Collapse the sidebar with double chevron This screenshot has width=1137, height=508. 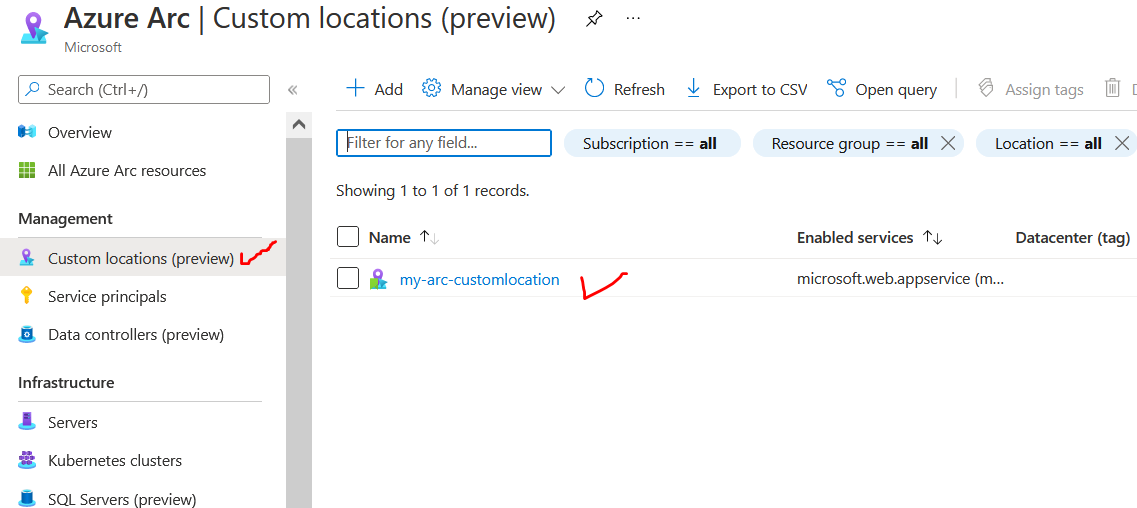(x=292, y=90)
